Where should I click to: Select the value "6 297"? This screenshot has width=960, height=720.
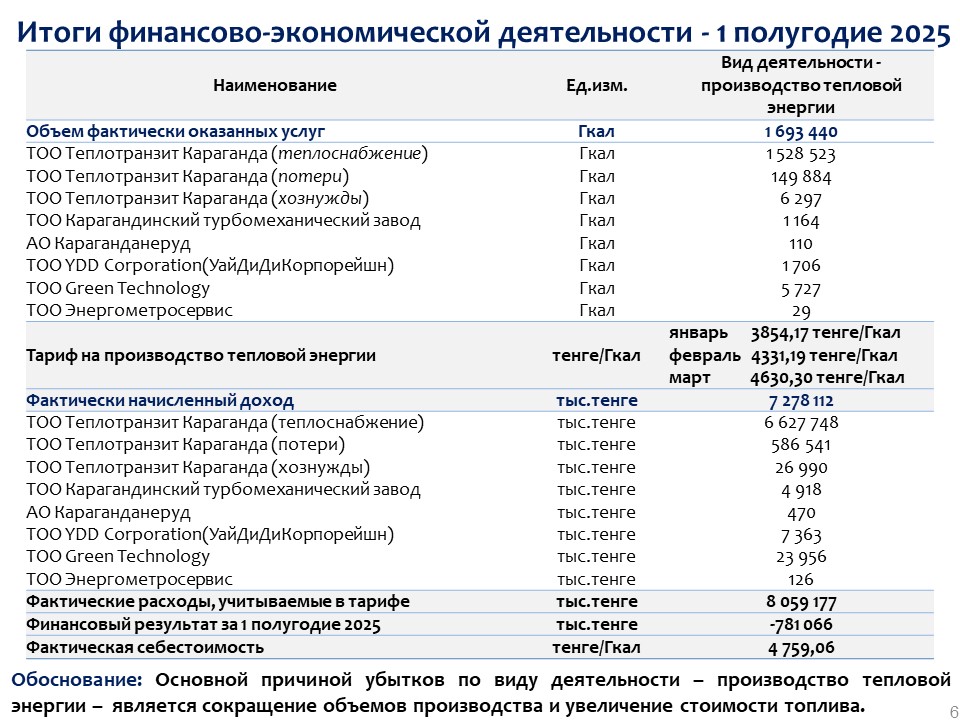(801, 199)
